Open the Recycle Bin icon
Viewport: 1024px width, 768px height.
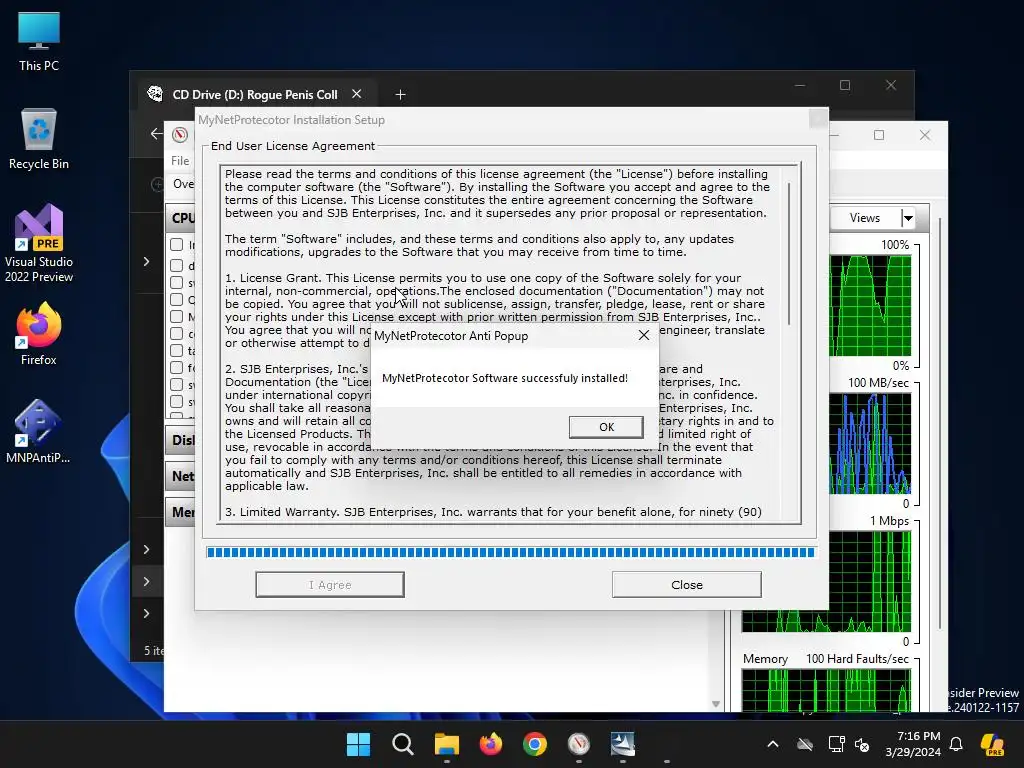tap(39, 139)
